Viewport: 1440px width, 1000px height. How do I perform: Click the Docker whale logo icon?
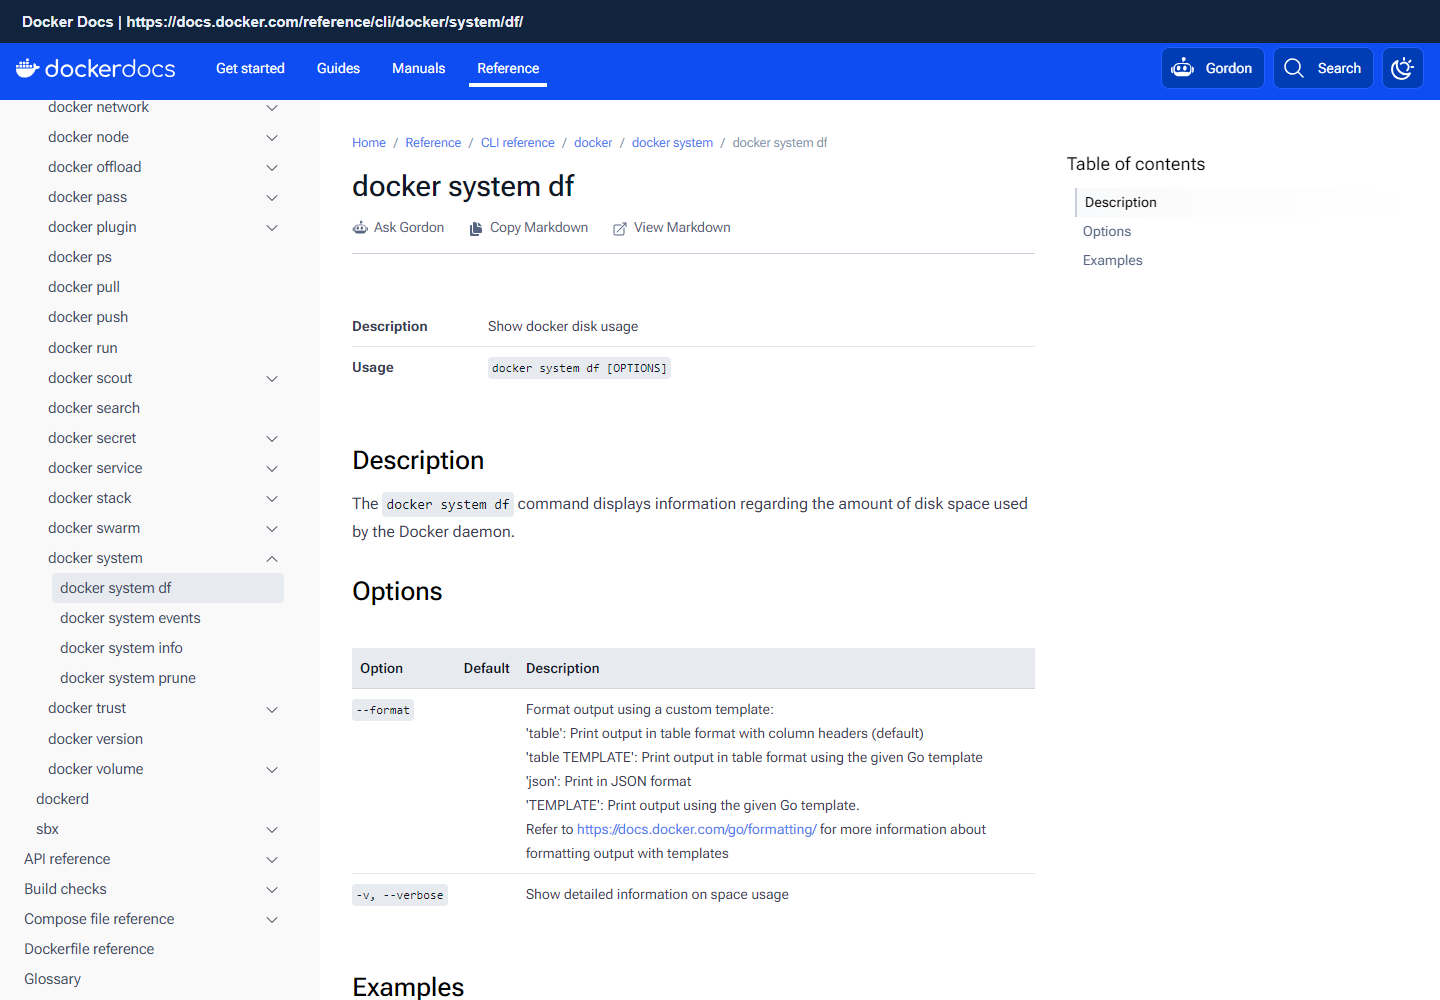[28, 68]
